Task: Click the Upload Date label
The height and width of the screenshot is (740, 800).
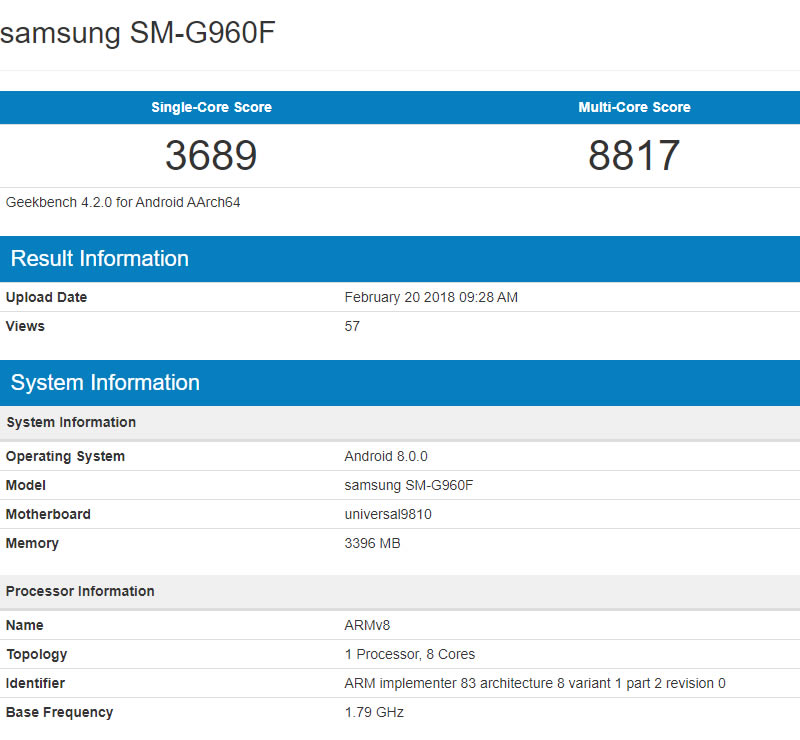Action: tap(46, 297)
